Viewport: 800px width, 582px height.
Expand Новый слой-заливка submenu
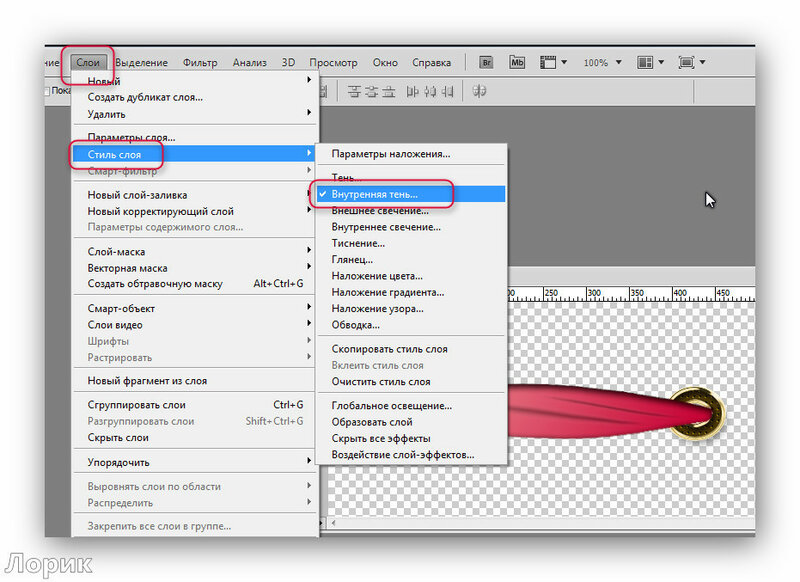[194, 194]
